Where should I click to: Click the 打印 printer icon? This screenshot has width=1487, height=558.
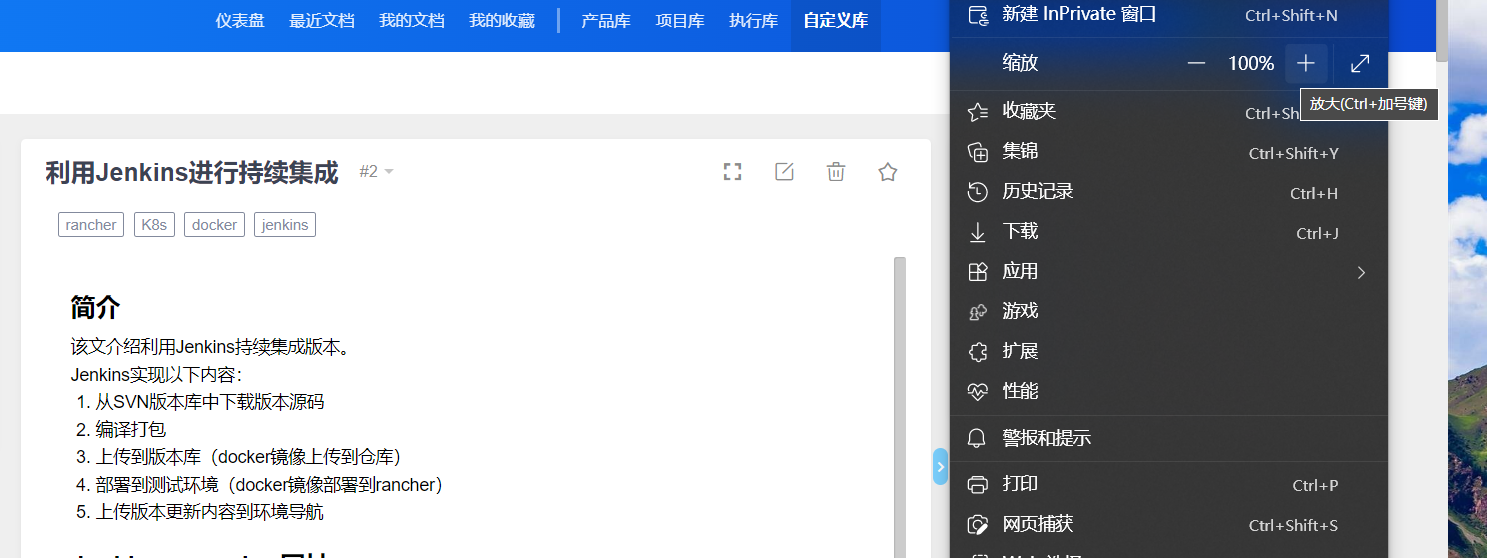pos(978,485)
